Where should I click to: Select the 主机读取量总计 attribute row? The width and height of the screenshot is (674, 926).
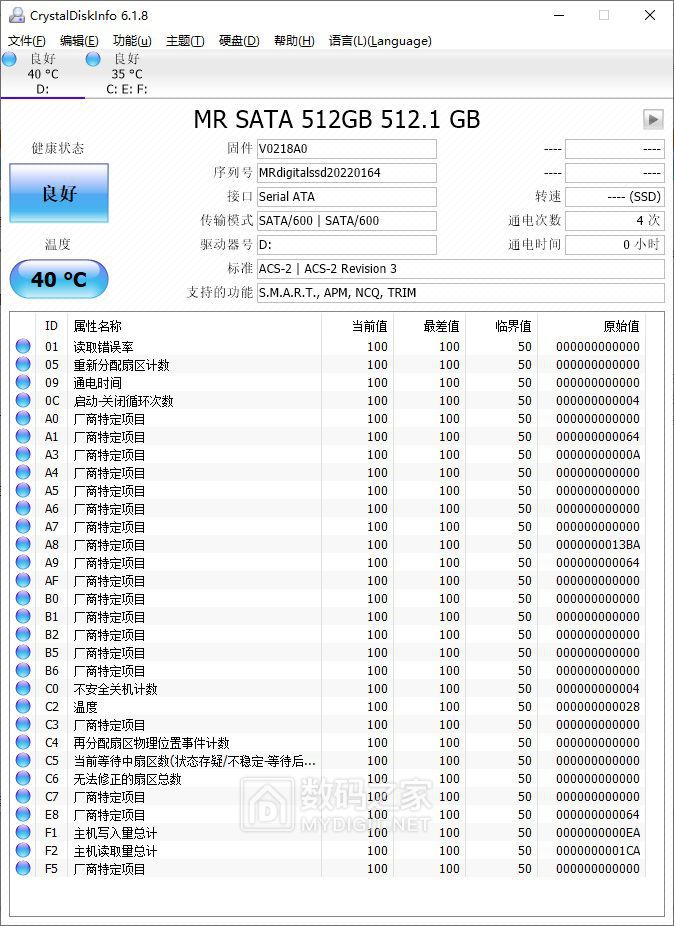[x=328, y=850]
